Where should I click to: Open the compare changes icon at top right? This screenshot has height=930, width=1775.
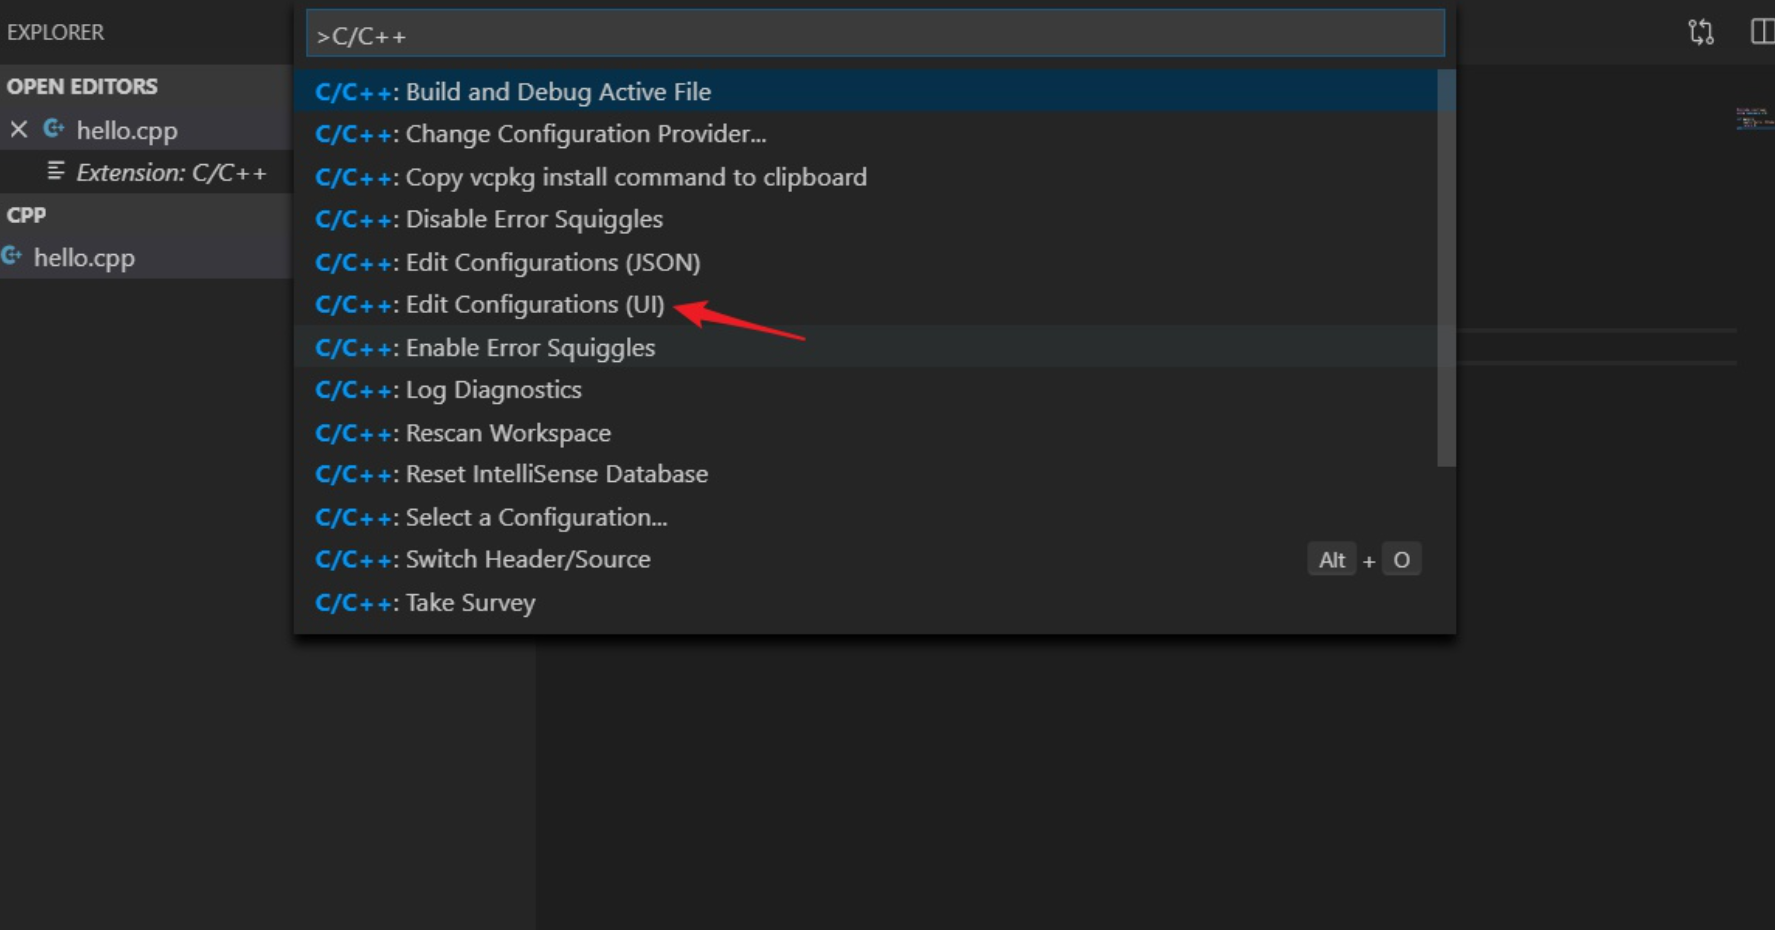(x=1701, y=32)
